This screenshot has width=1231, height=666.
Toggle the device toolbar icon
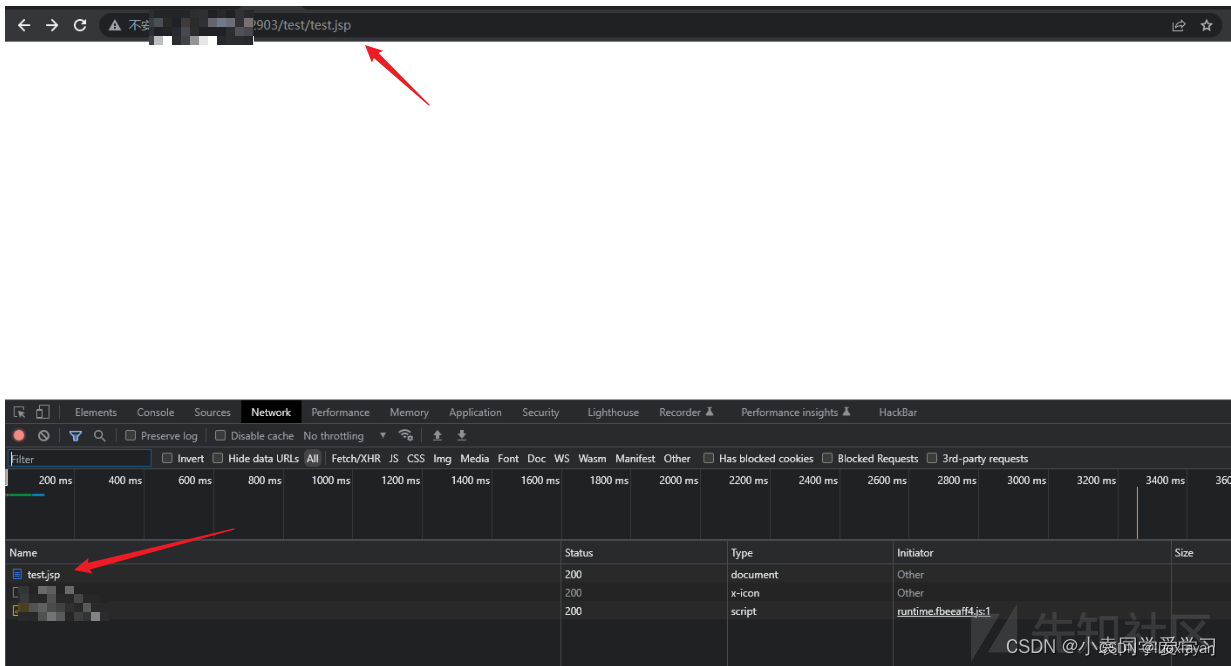42,412
